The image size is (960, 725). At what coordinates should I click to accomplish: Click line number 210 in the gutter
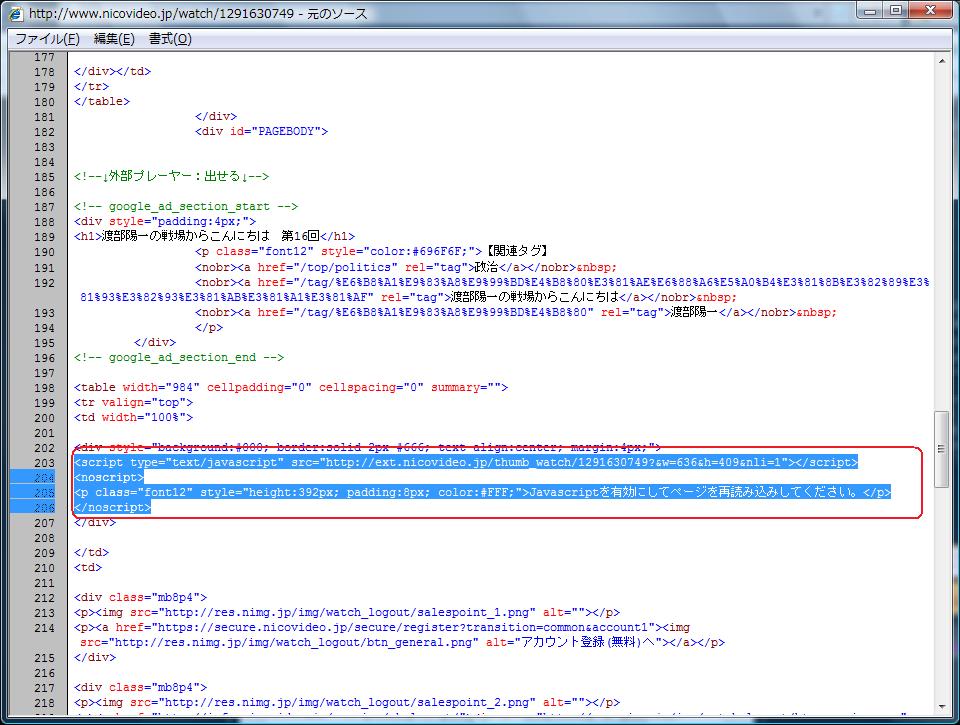[44, 568]
